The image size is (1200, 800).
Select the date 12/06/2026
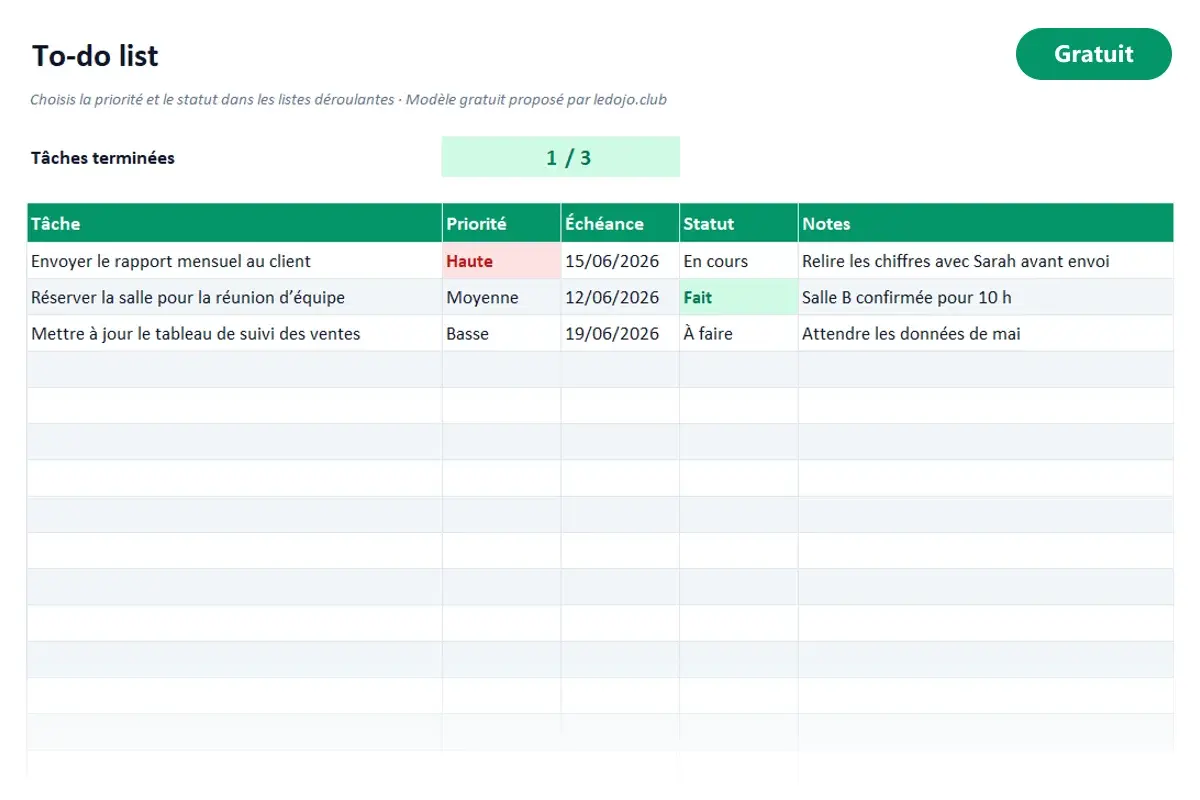[620, 297]
